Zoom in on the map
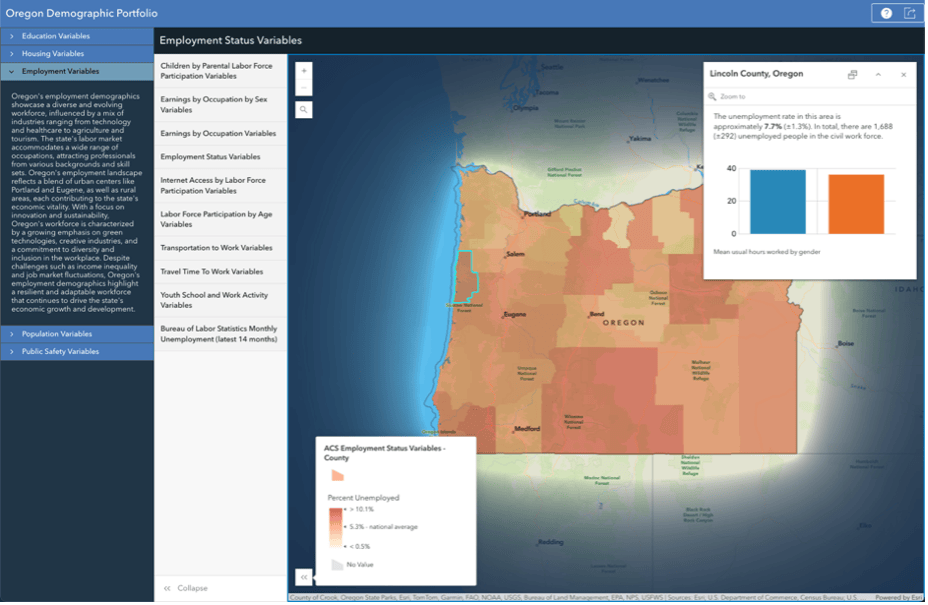The height and width of the screenshot is (605, 928). pos(304,71)
